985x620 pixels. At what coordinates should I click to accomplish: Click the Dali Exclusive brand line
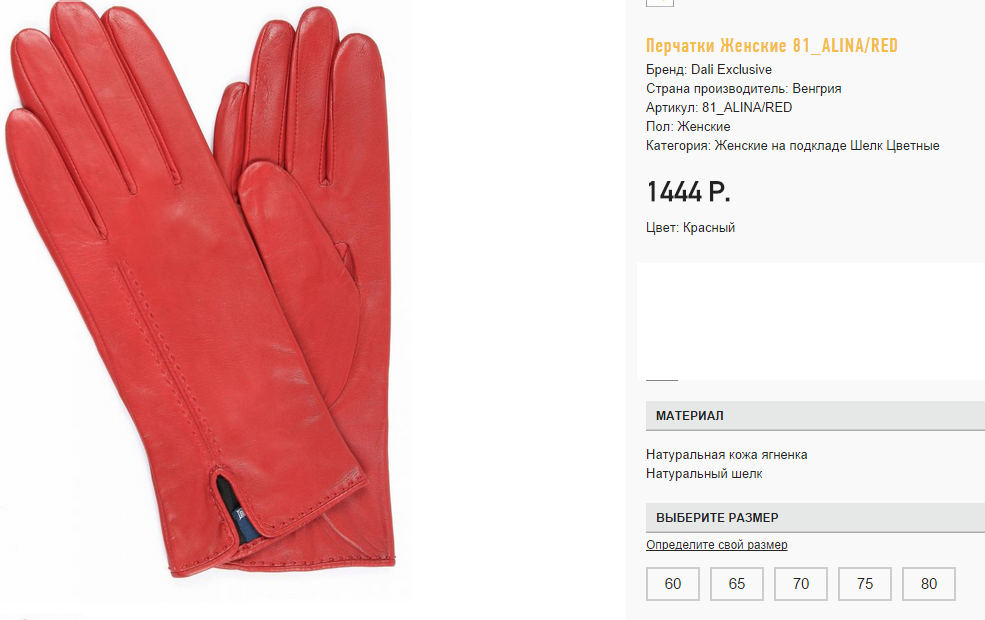click(x=709, y=70)
